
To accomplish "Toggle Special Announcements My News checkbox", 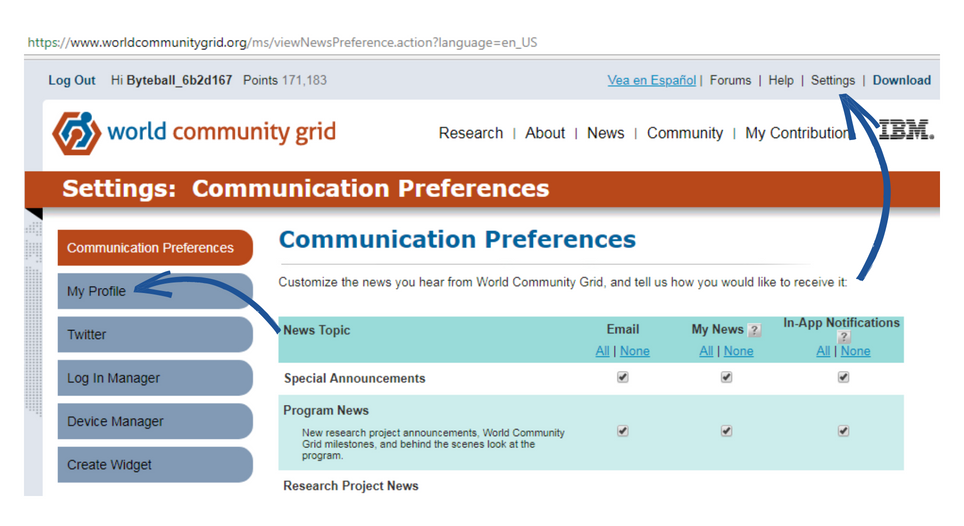I will pos(727,377).
